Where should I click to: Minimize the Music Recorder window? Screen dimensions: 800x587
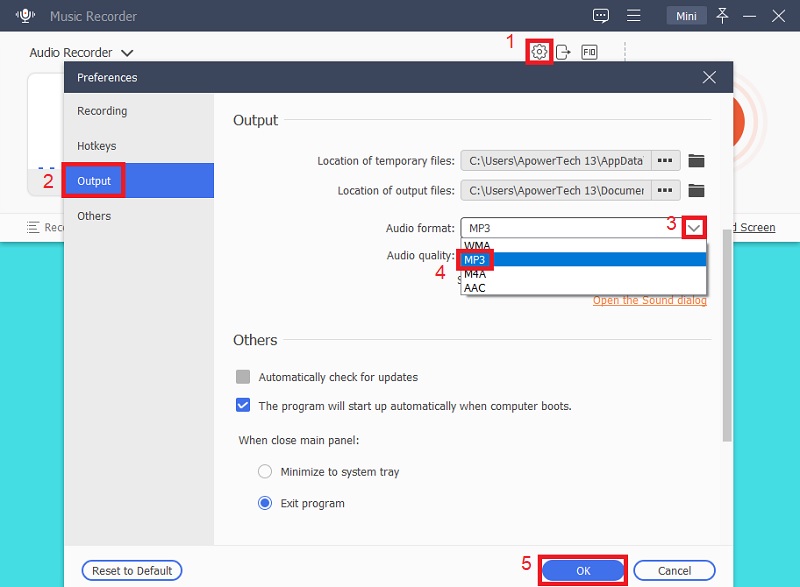click(749, 16)
